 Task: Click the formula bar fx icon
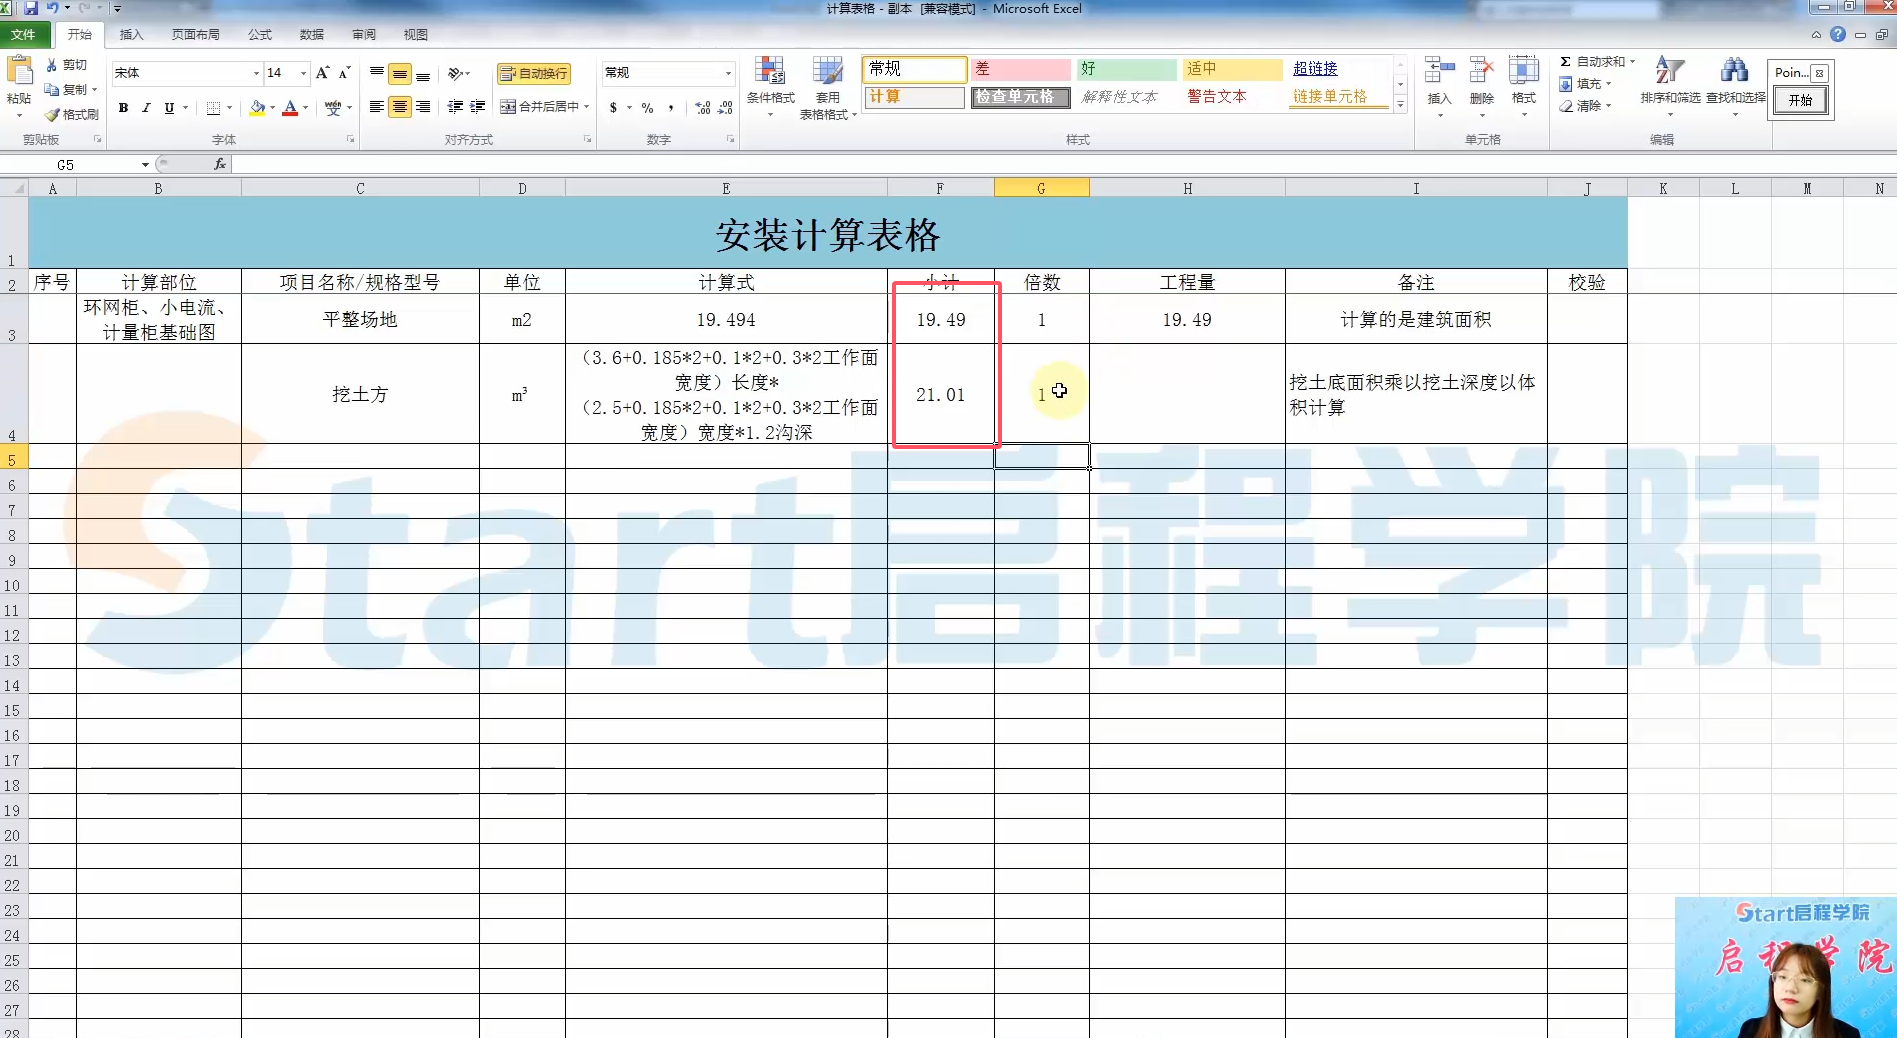(220, 164)
